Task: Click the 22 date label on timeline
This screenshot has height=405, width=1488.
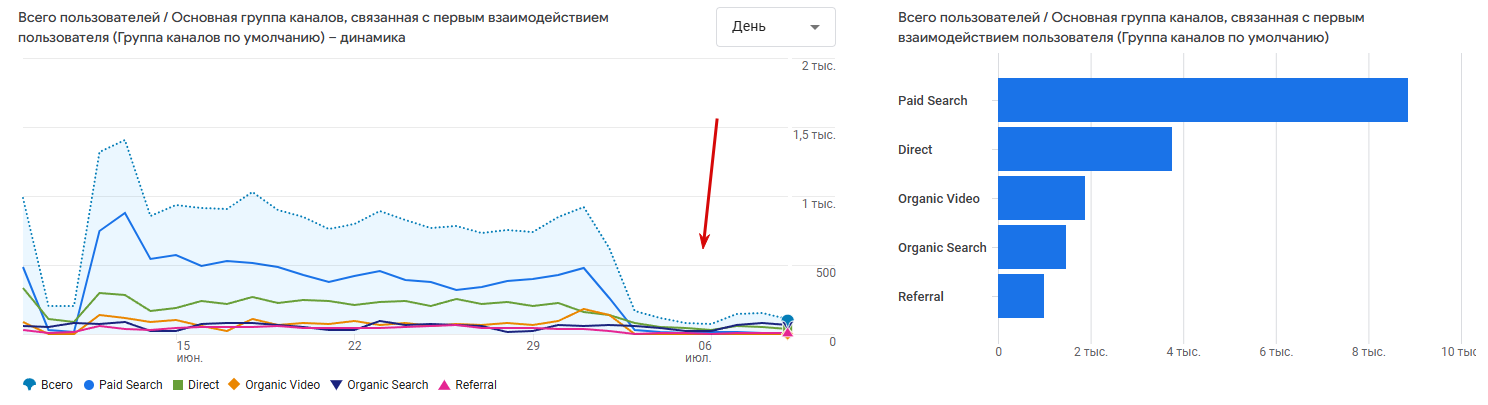Action: point(354,346)
